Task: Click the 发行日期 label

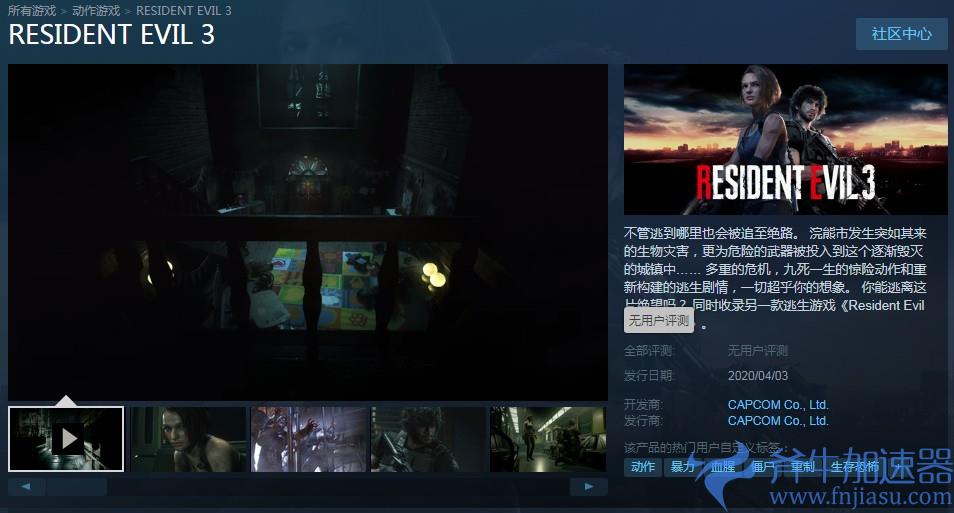Action: (x=649, y=375)
